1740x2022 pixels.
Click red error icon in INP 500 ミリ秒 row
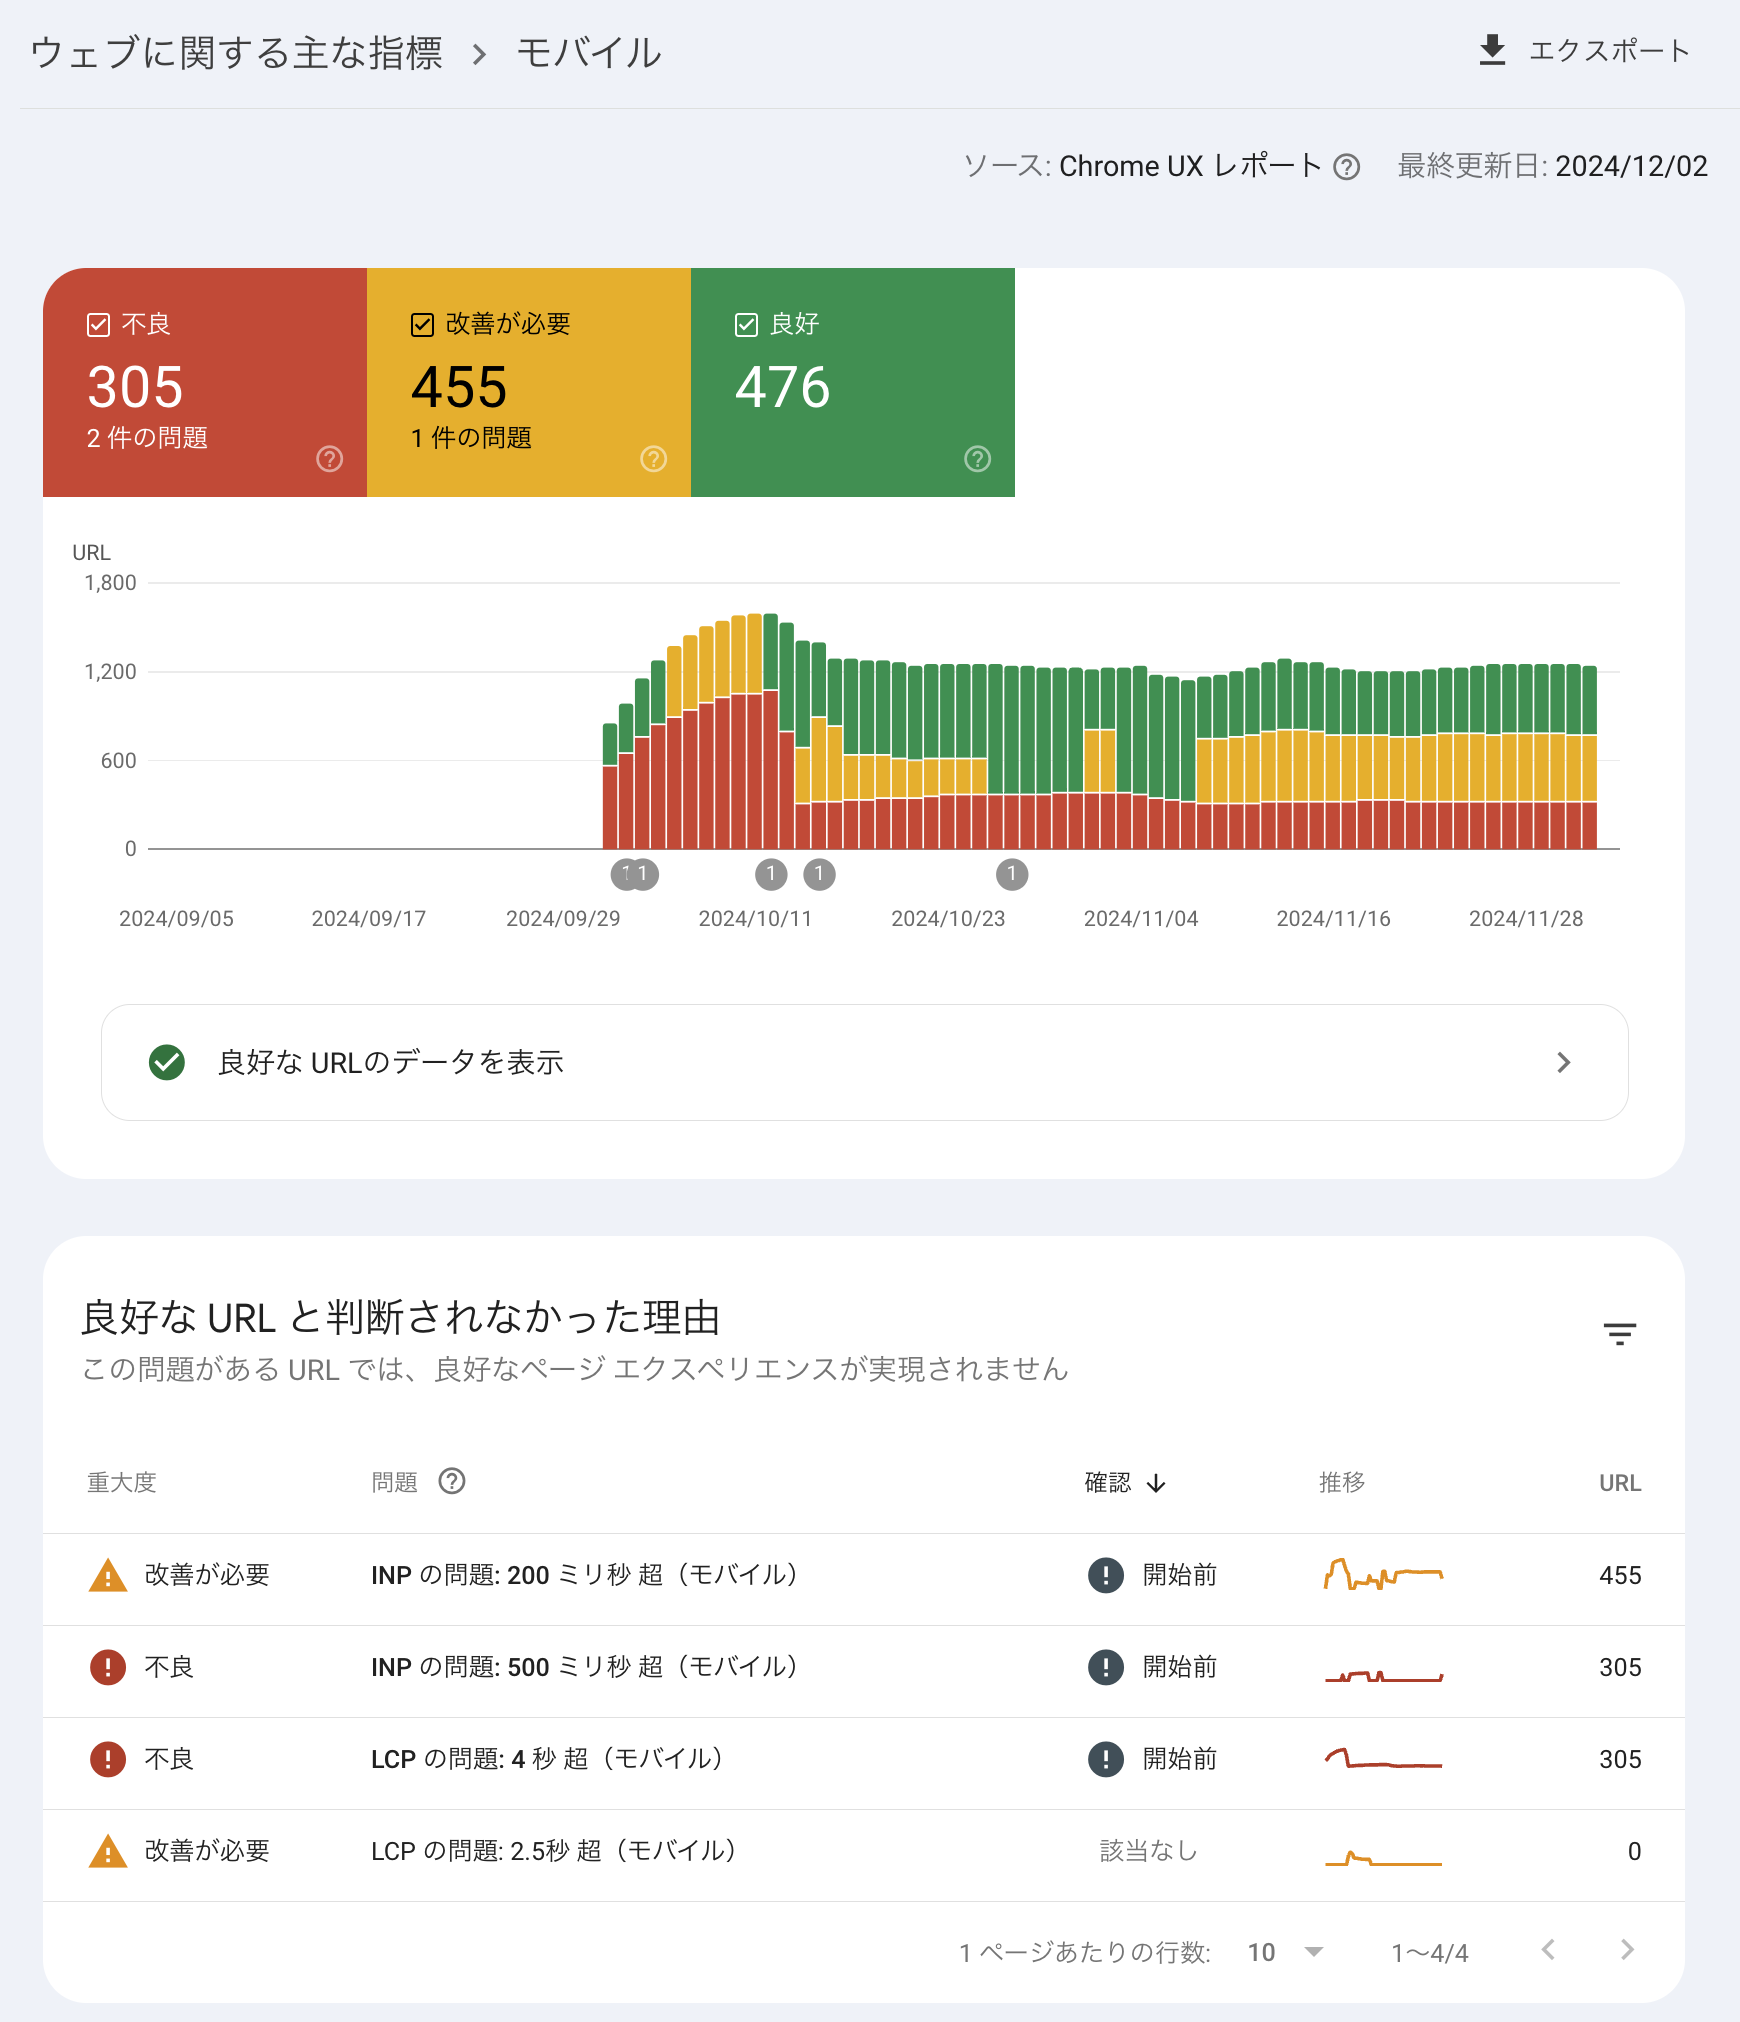[108, 1667]
